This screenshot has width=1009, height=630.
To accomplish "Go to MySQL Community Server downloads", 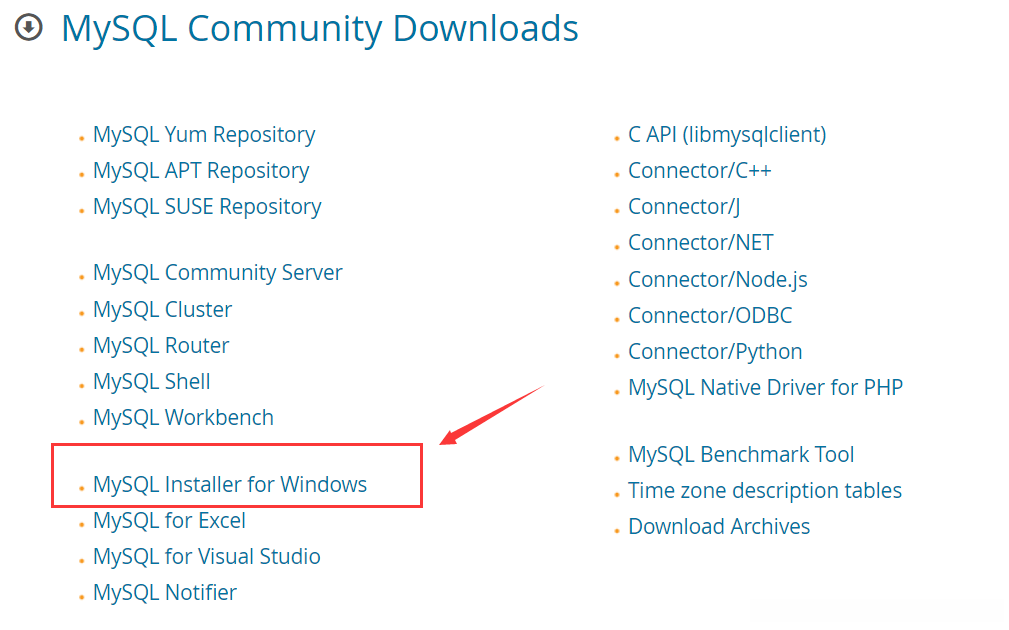I will pyautogui.click(x=218, y=273).
